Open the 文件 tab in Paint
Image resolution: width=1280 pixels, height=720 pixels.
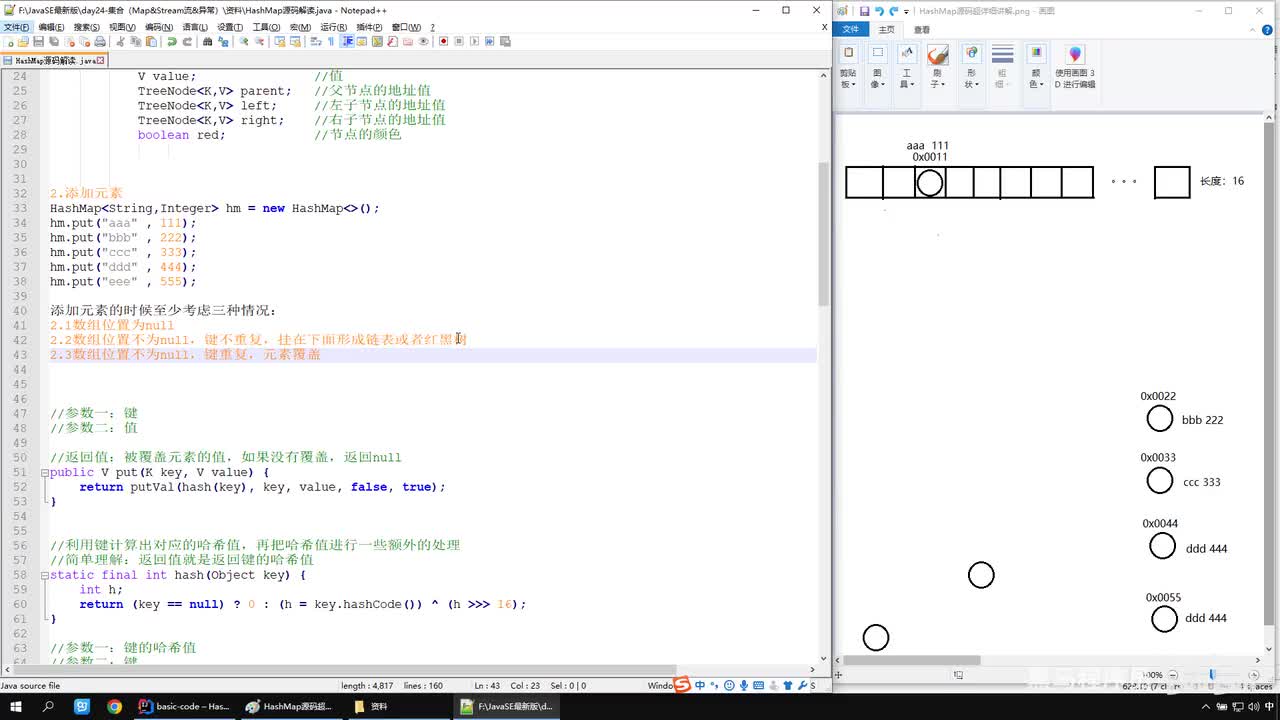(x=850, y=30)
